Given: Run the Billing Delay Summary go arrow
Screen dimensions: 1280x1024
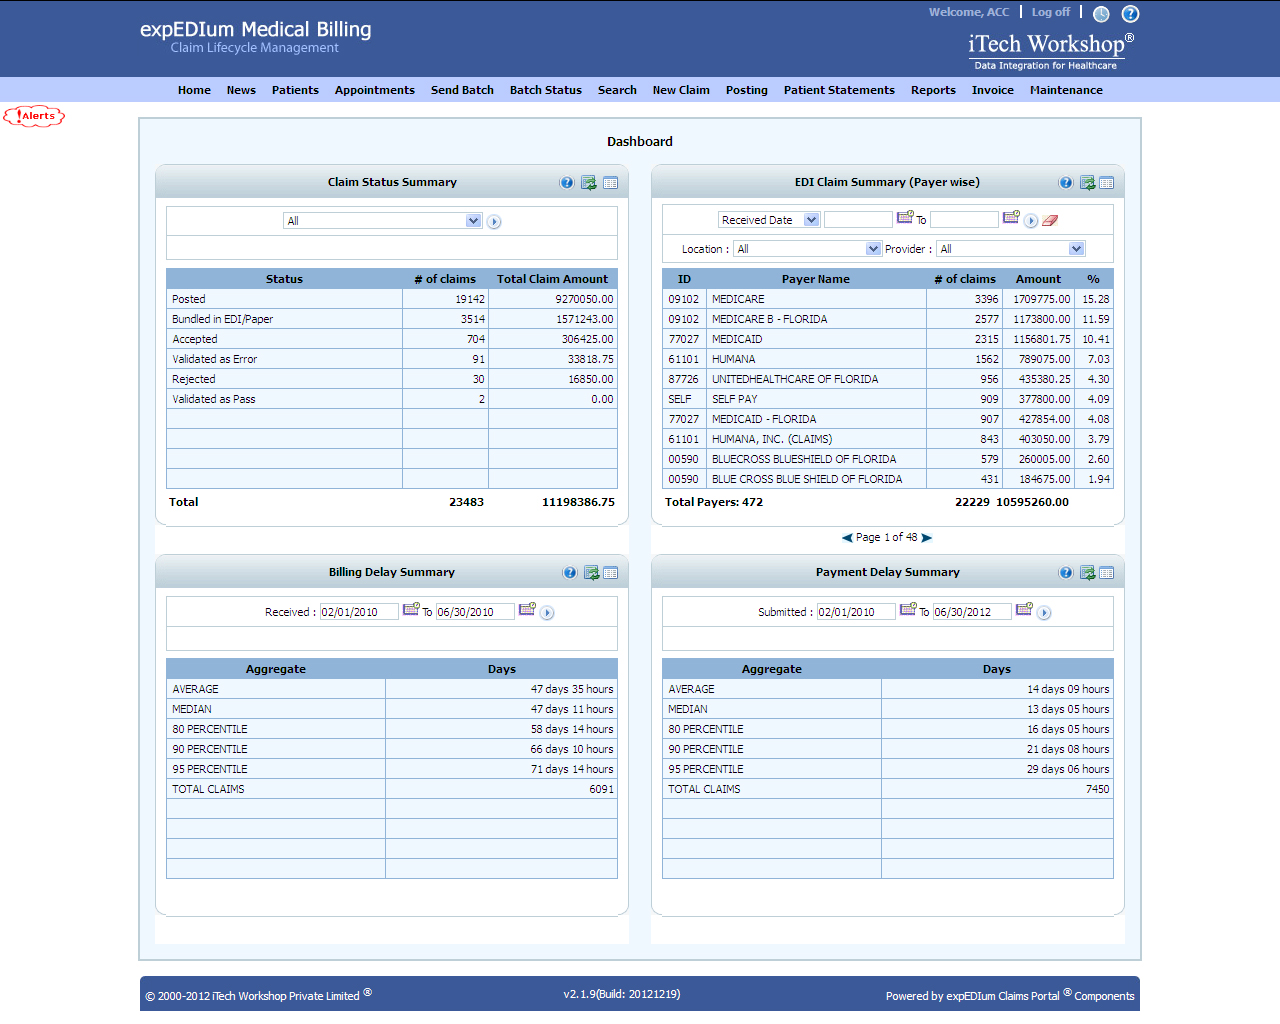Looking at the screenshot, I should (547, 613).
